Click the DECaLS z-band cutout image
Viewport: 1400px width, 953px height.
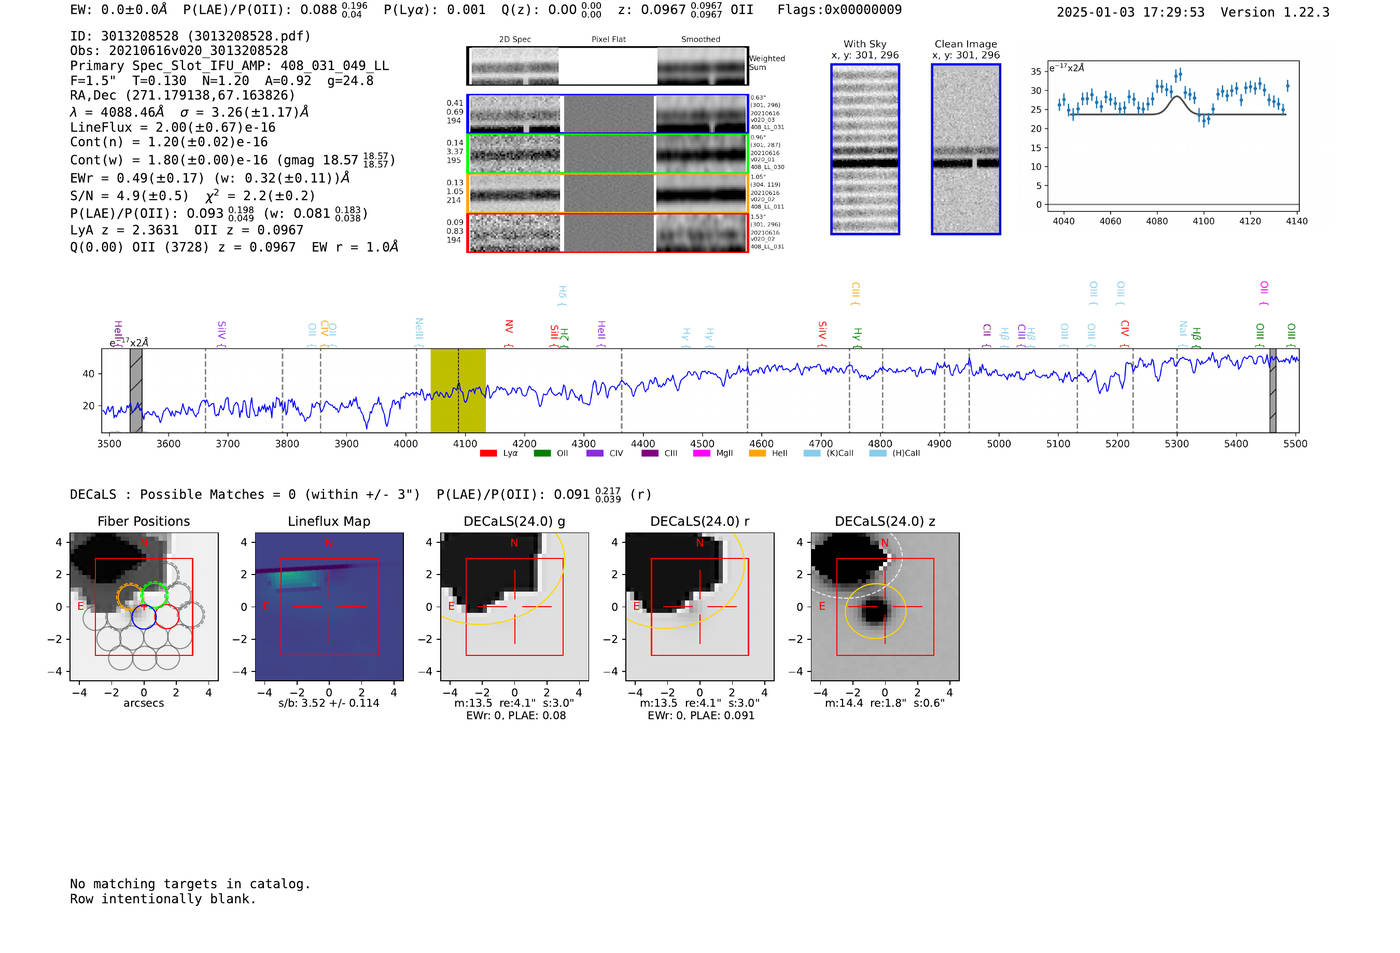coord(885,606)
